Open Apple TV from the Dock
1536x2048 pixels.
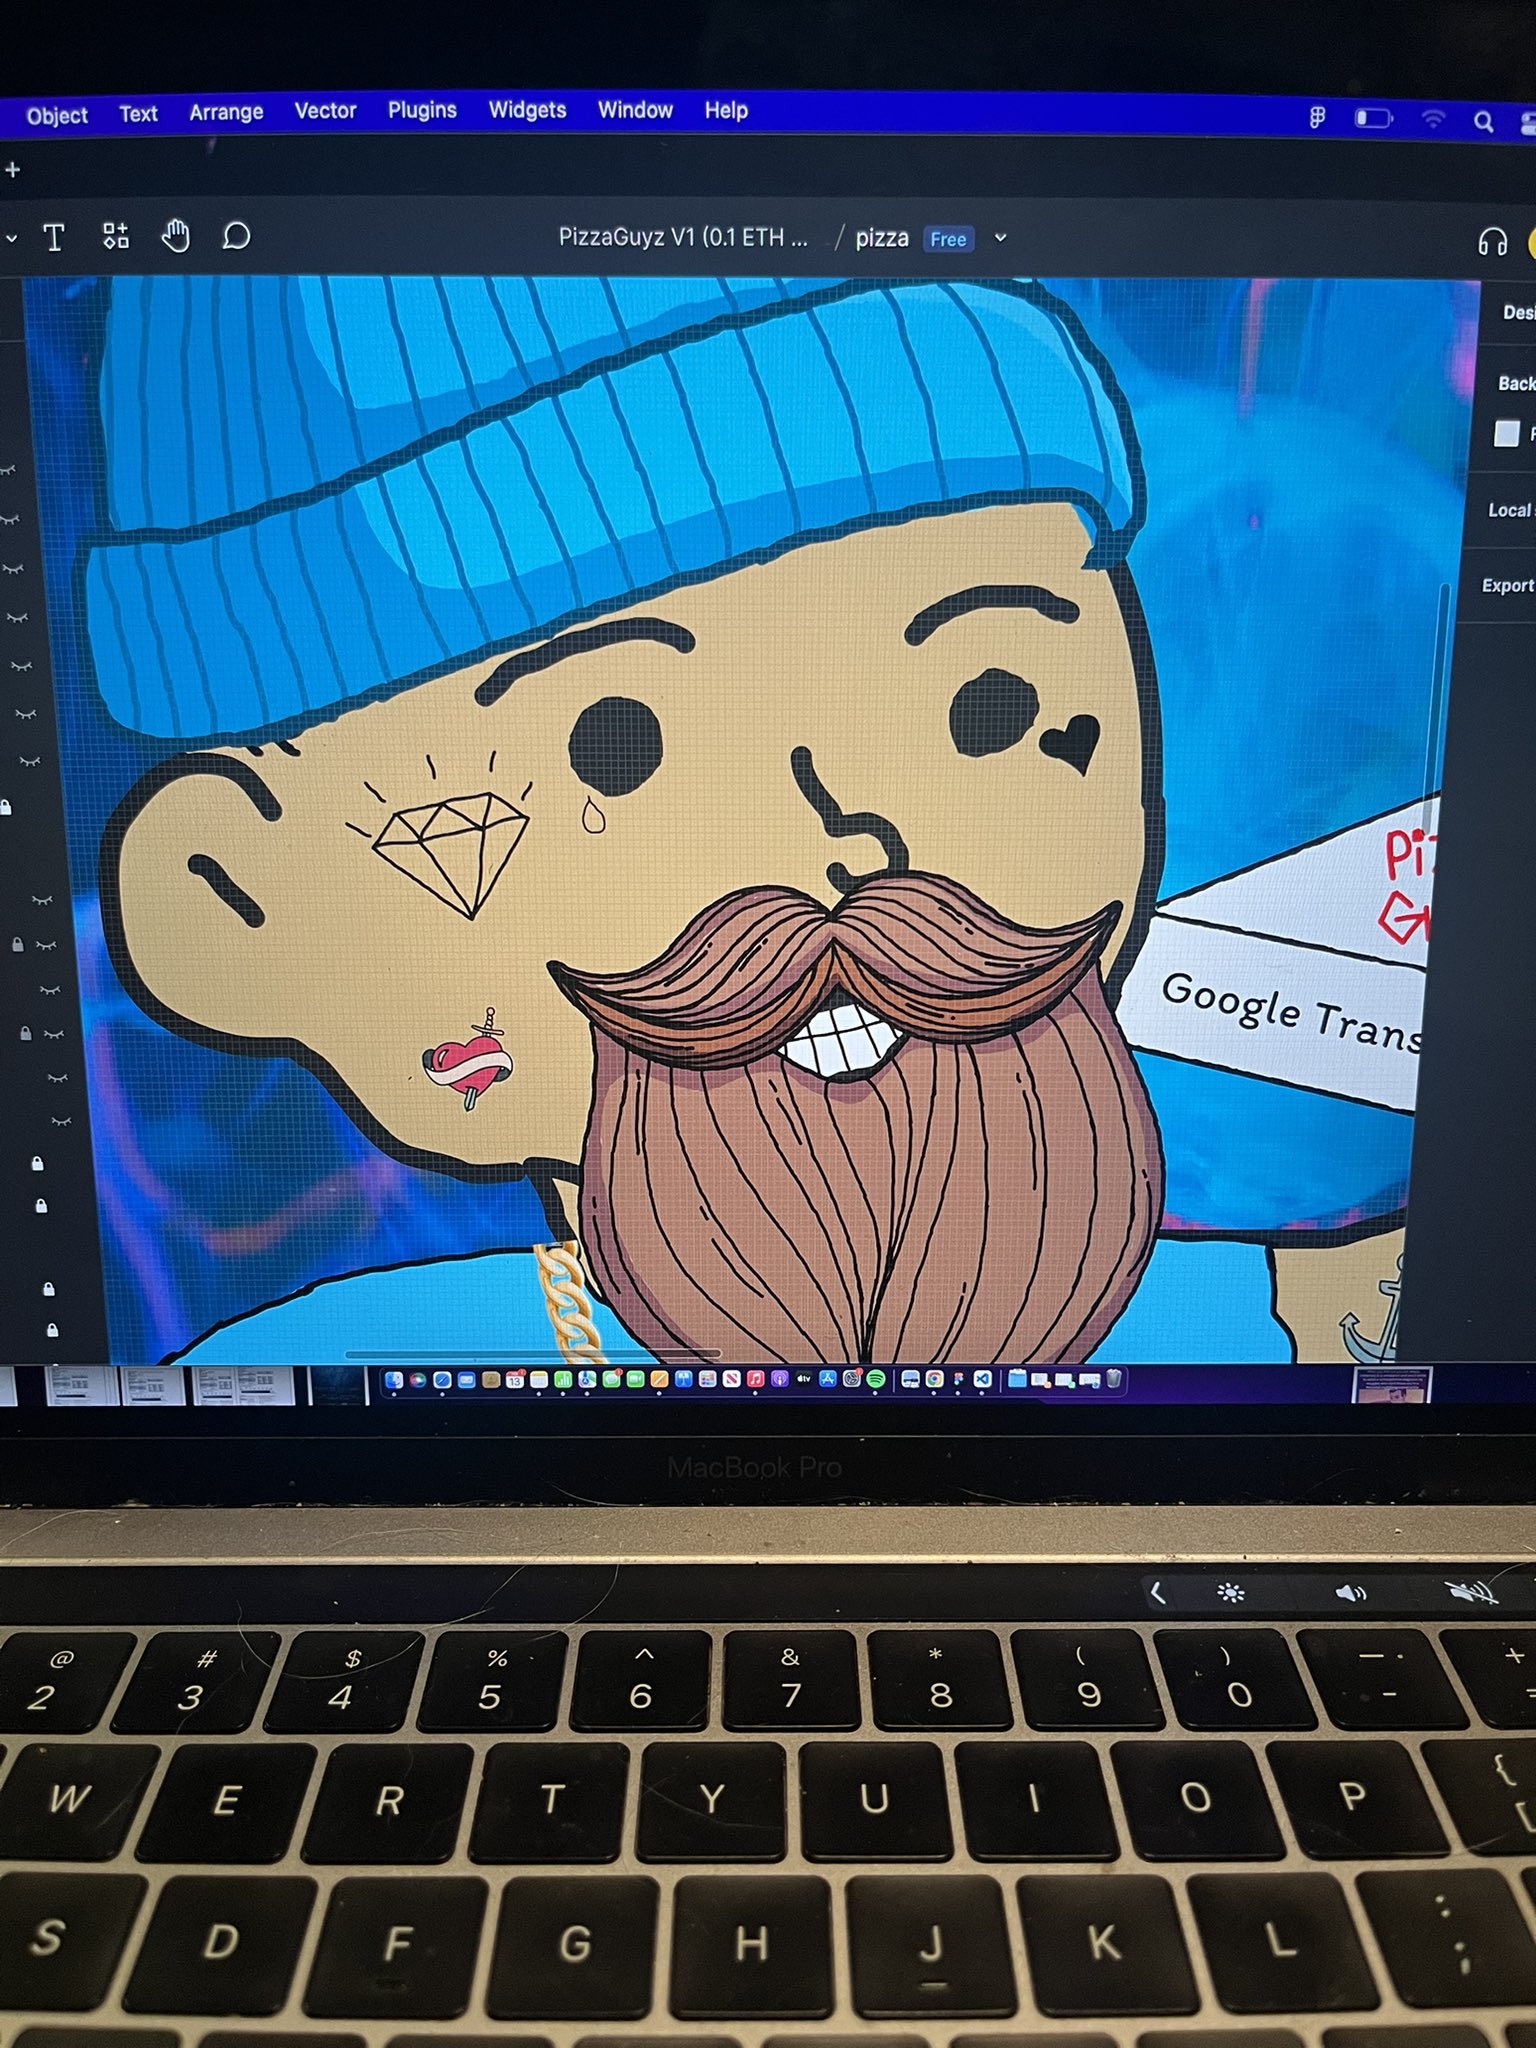click(804, 1380)
